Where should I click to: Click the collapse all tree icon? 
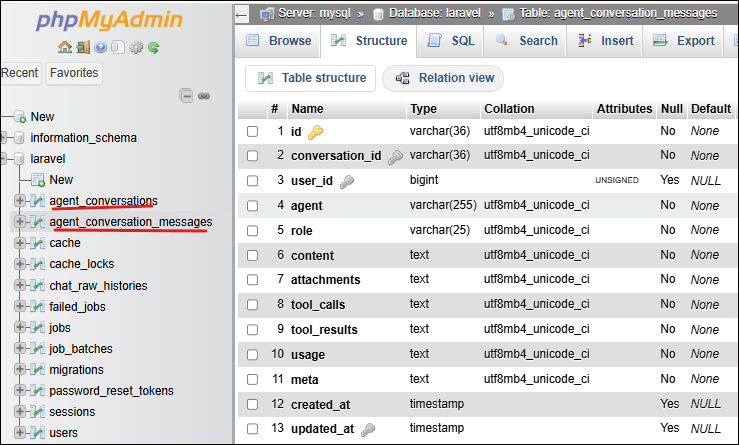point(186,96)
